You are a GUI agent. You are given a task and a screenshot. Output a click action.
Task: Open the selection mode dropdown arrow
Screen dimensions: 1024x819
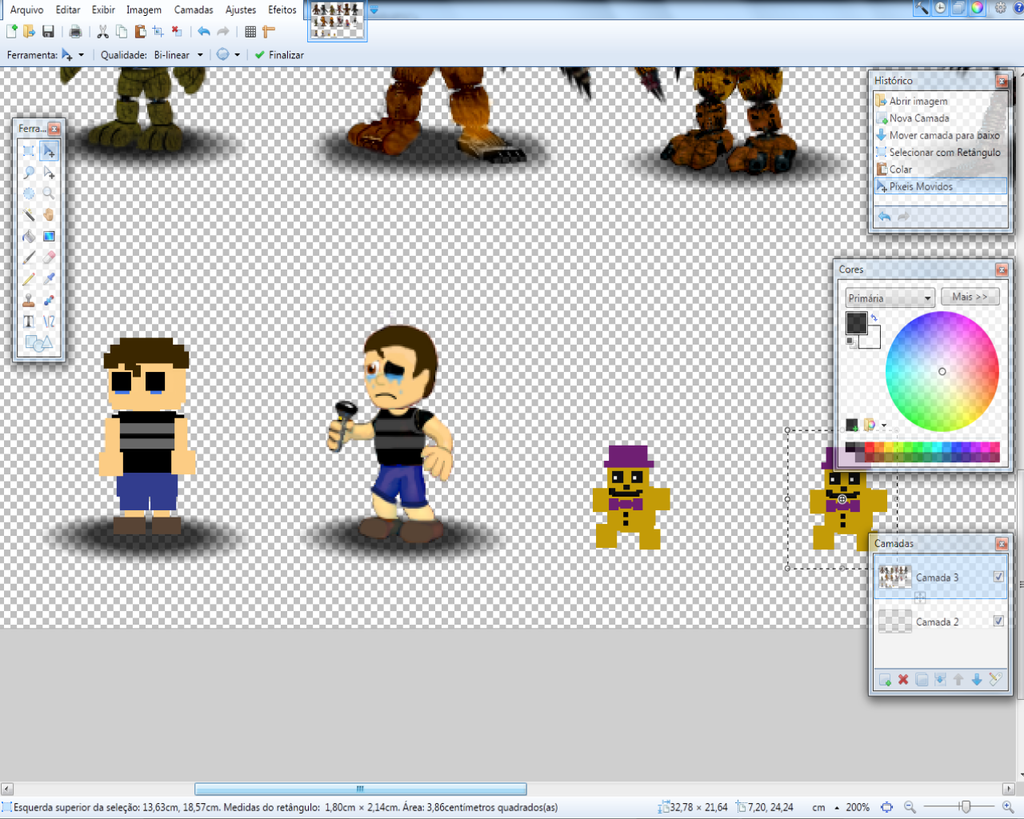pos(237,55)
